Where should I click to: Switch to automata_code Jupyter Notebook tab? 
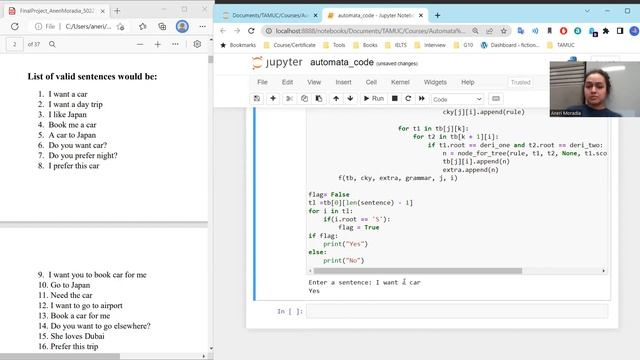point(376,15)
